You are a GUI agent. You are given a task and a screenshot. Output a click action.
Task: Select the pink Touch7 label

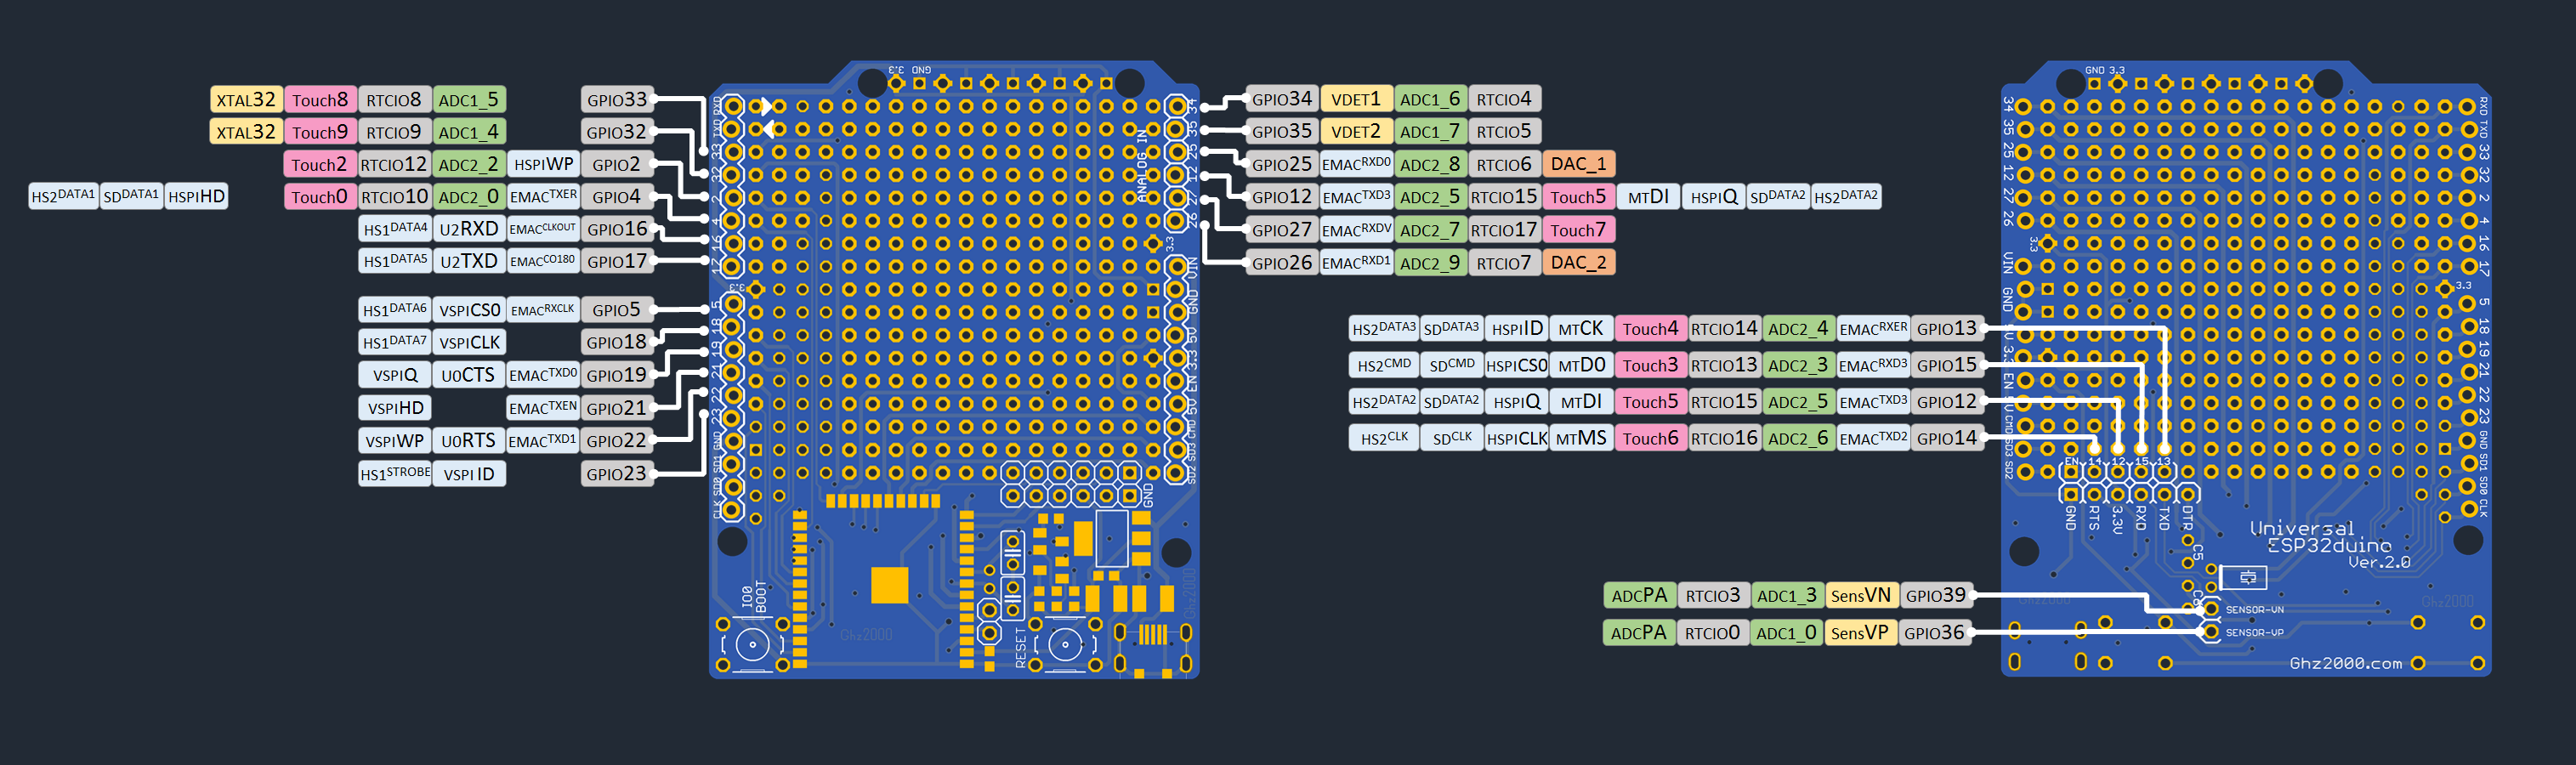click(x=1578, y=230)
